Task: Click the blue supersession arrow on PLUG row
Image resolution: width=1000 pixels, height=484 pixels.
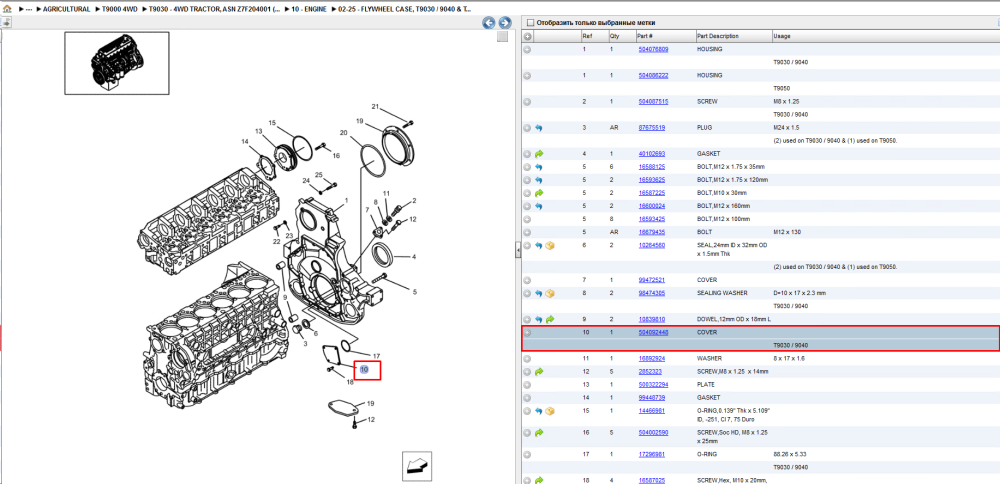Action: [x=539, y=128]
